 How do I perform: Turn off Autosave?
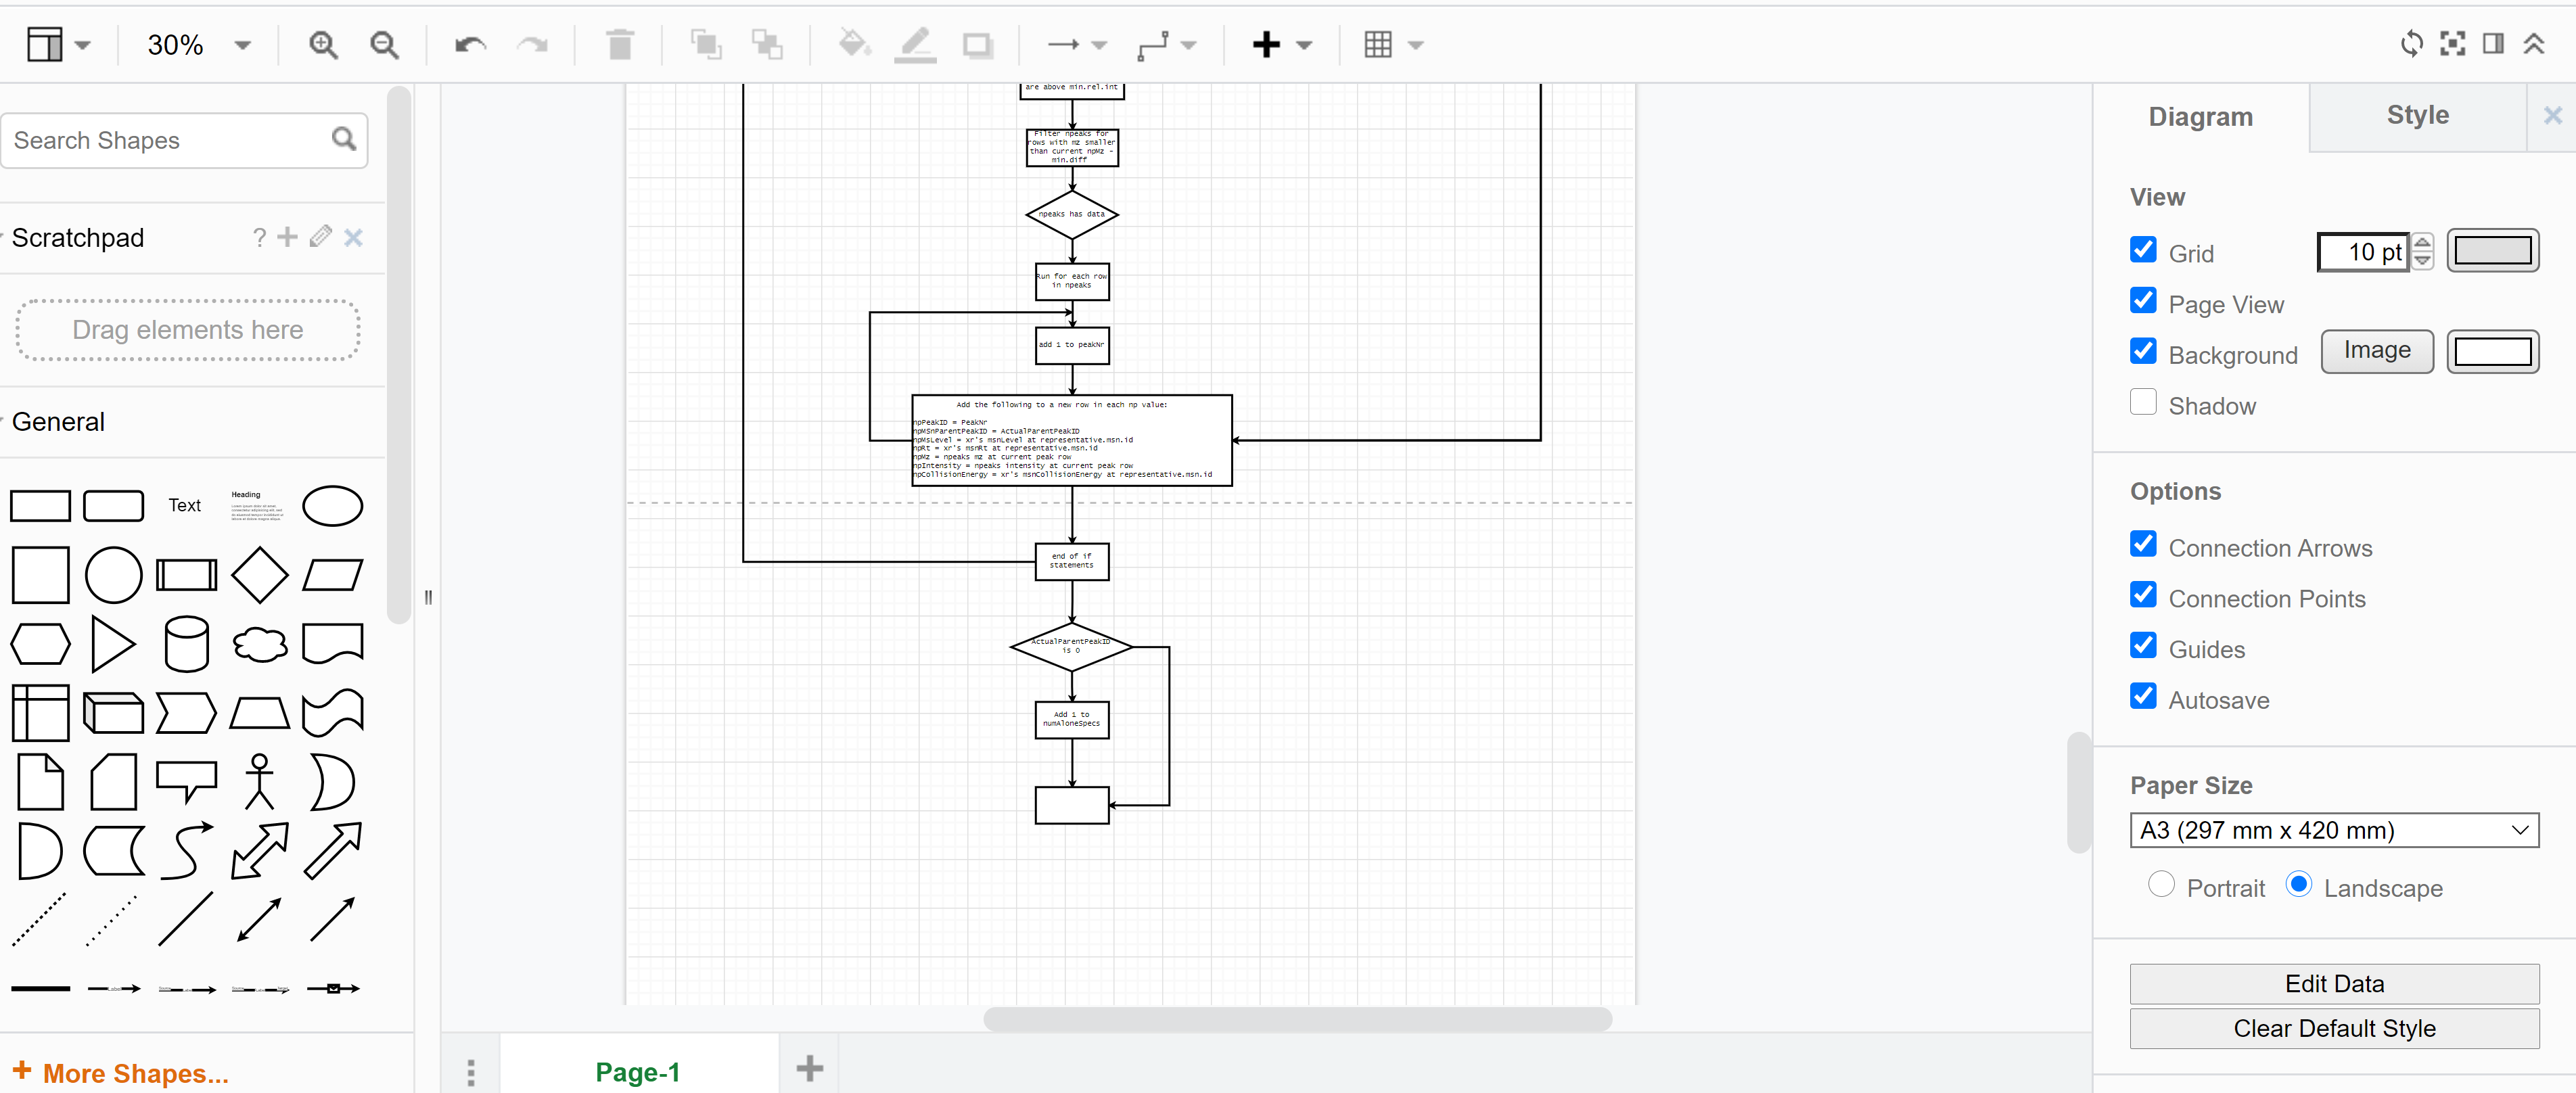click(2143, 697)
